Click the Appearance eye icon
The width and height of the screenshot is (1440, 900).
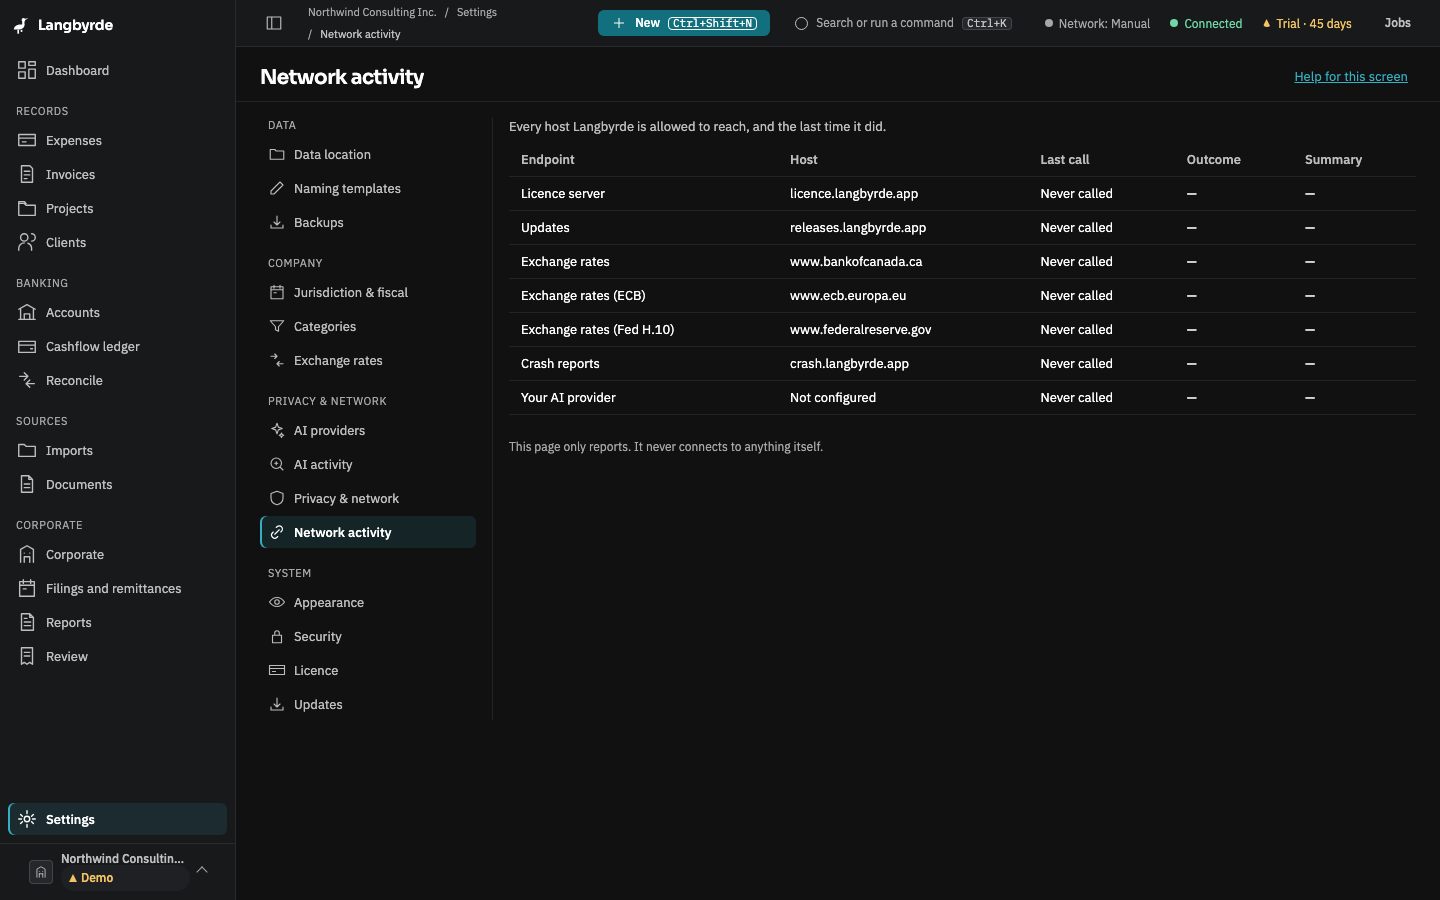(277, 602)
